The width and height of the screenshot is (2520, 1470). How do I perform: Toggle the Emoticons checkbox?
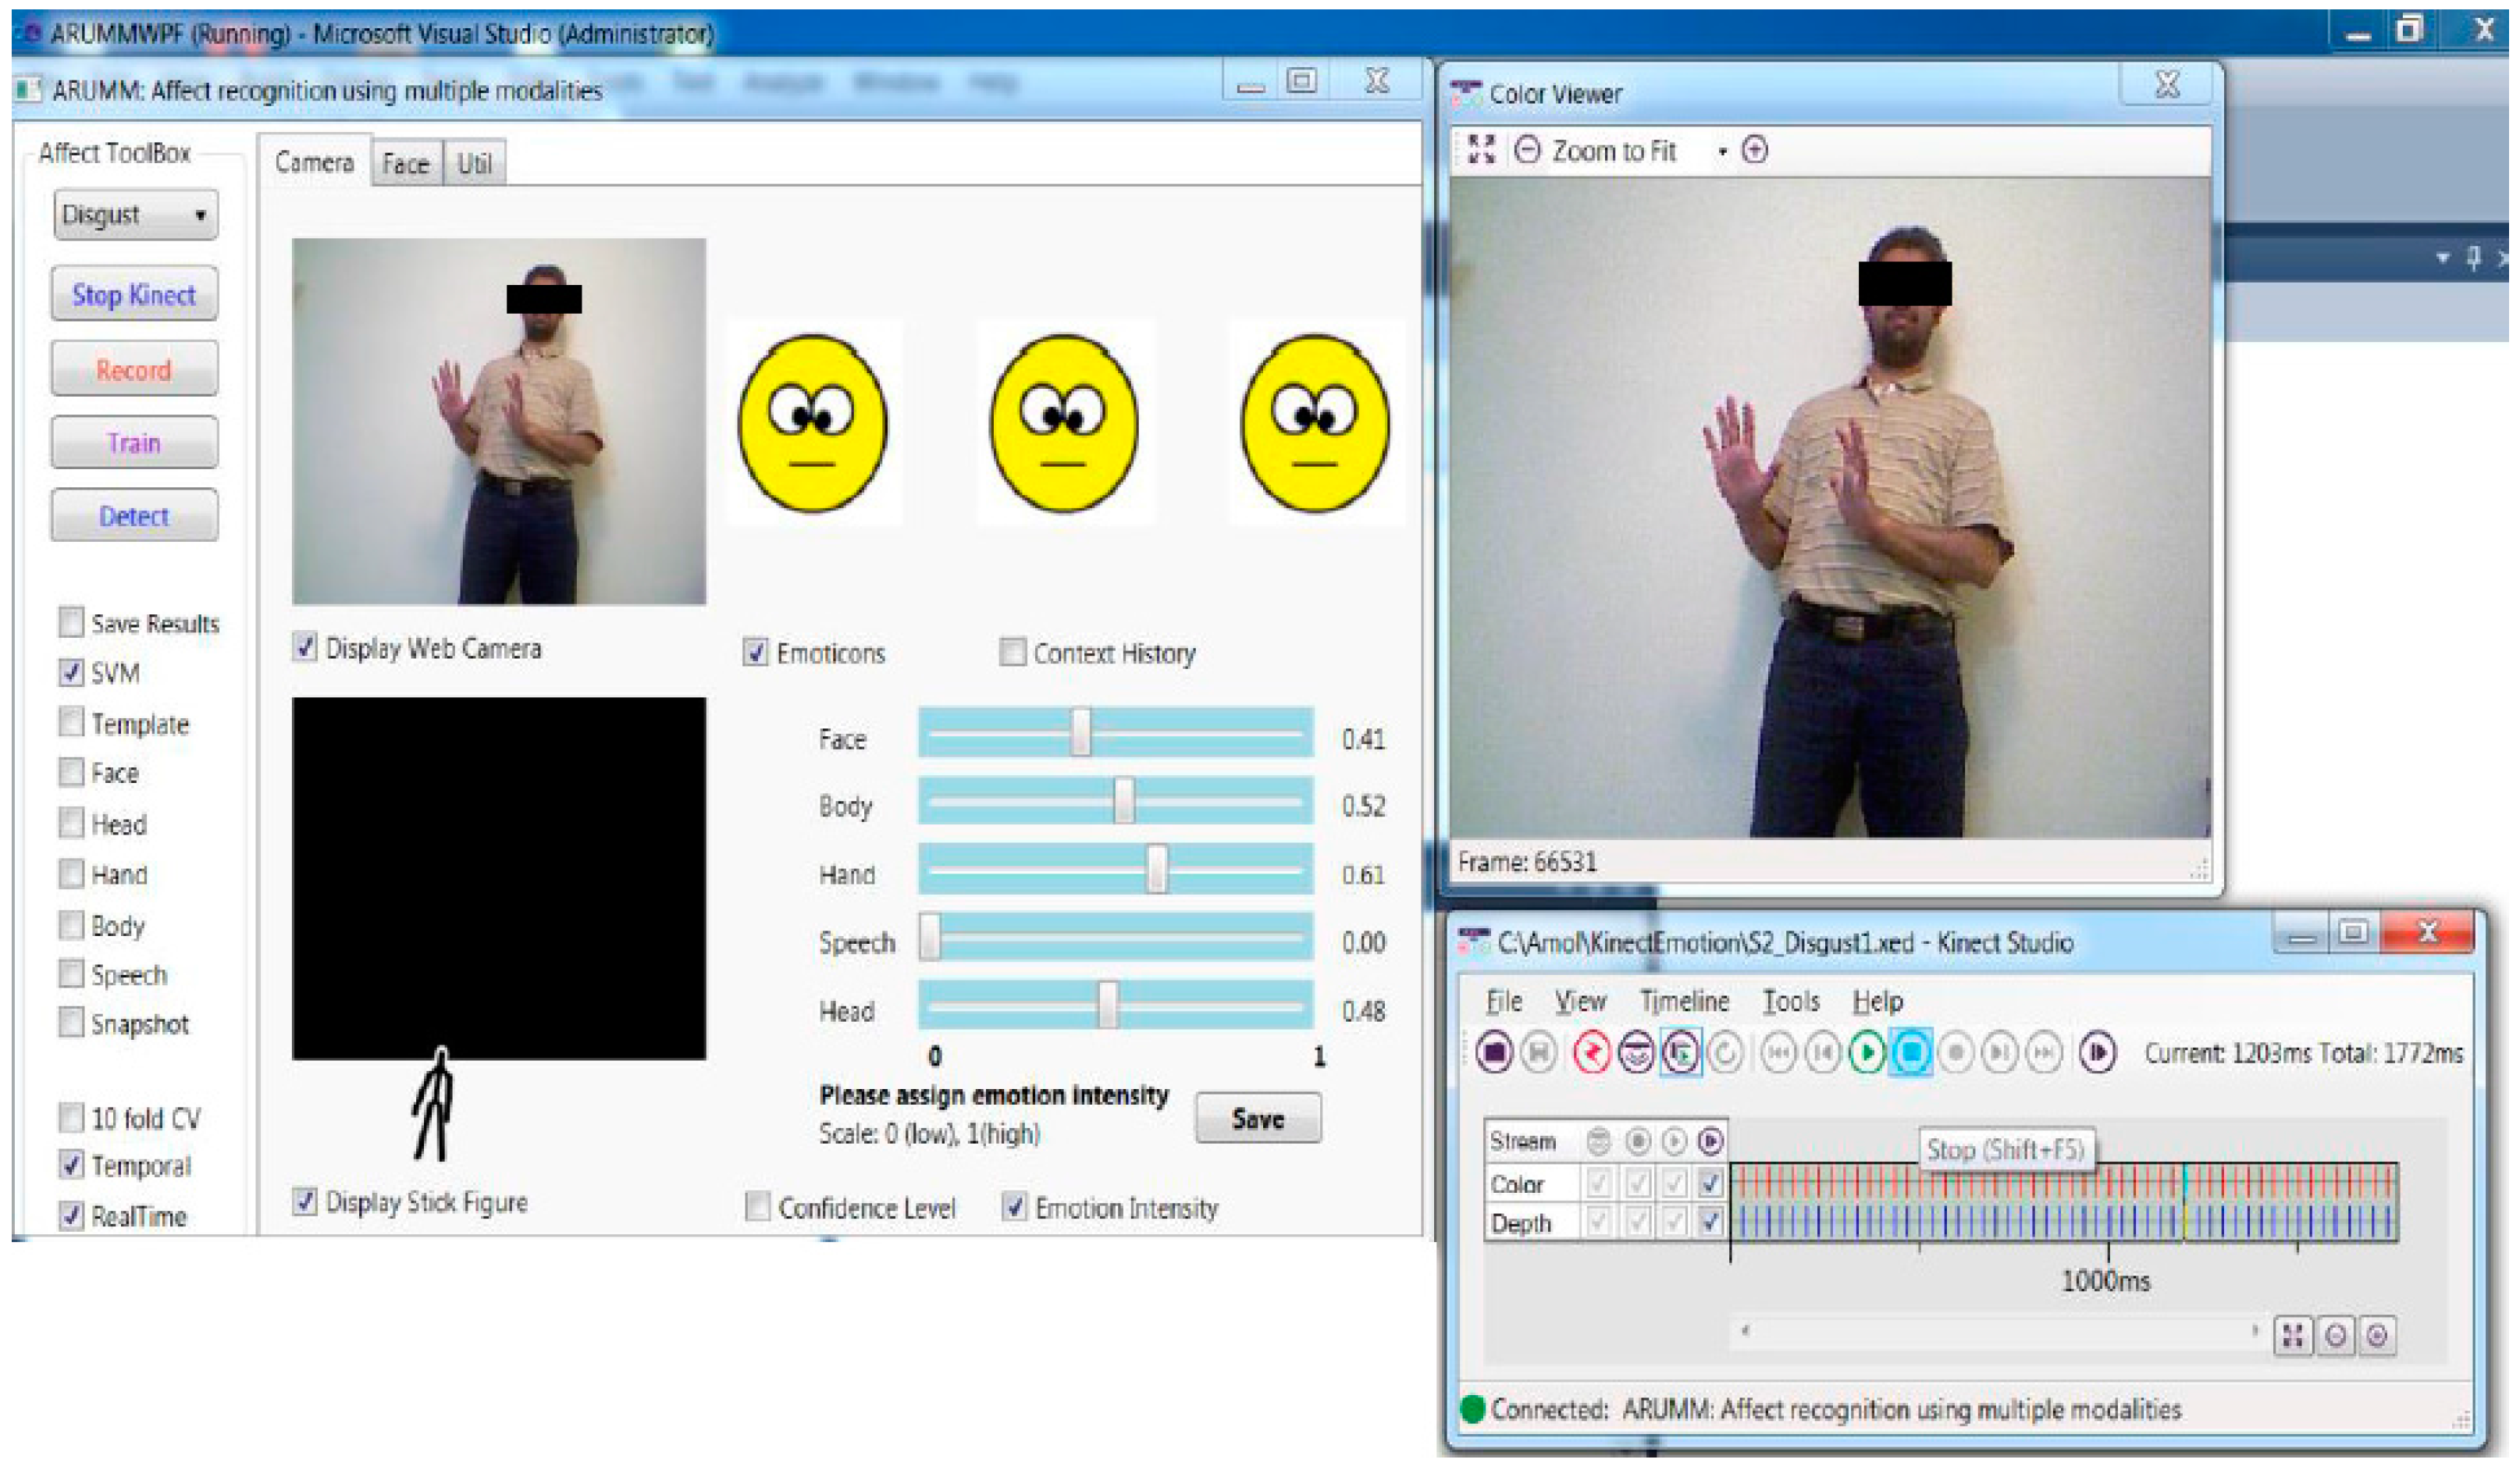click(756, 652)
